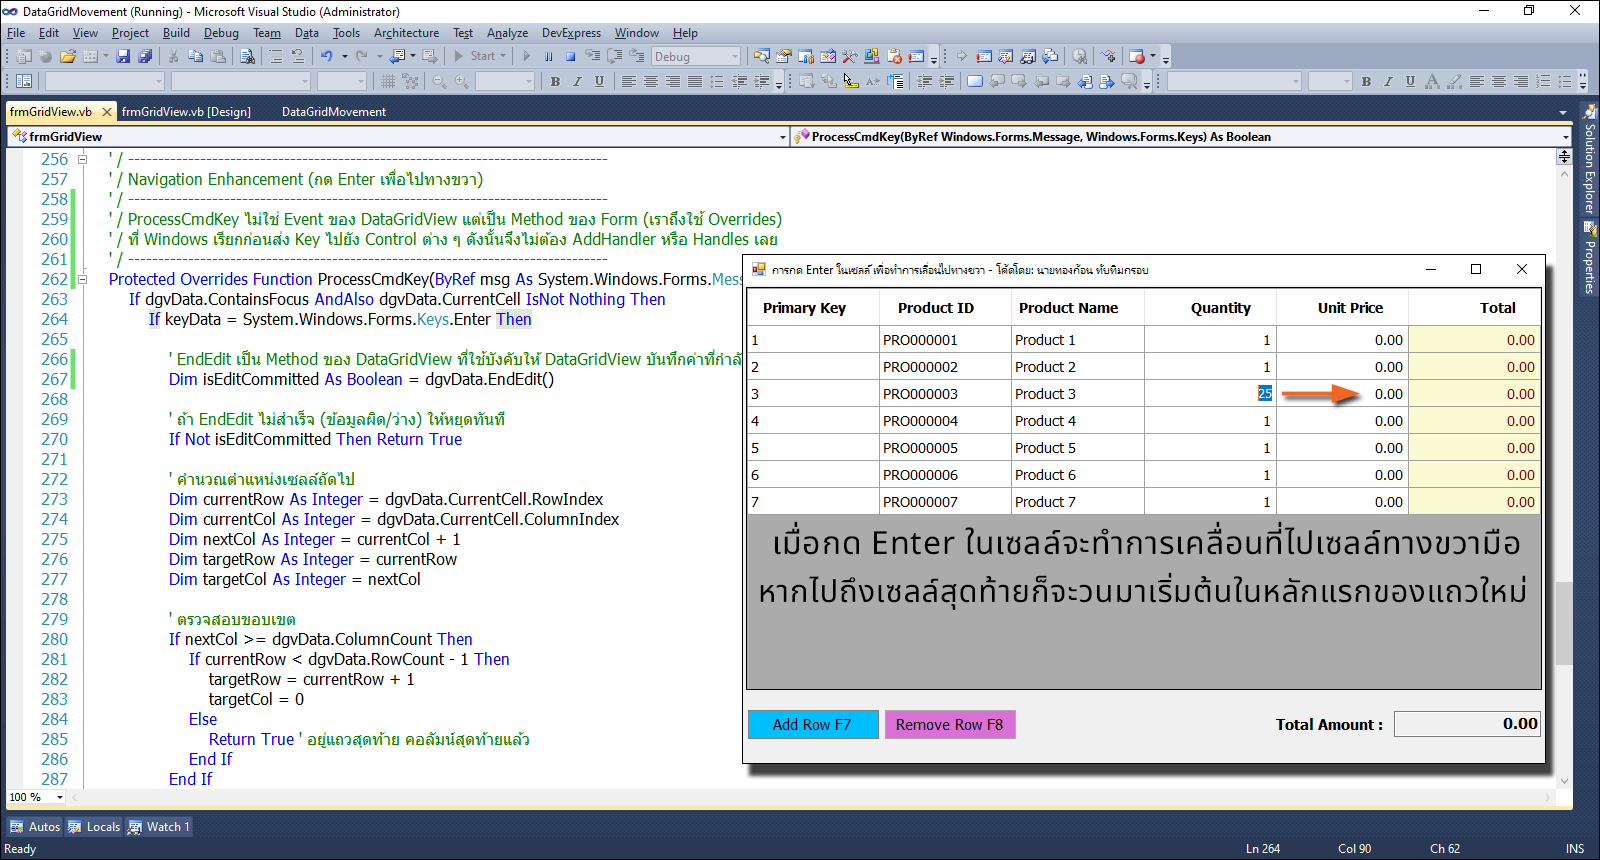This screenshot has width=1600, height=860.
Task: Click the Undo arrow icon
Action: tap(326, 56)
